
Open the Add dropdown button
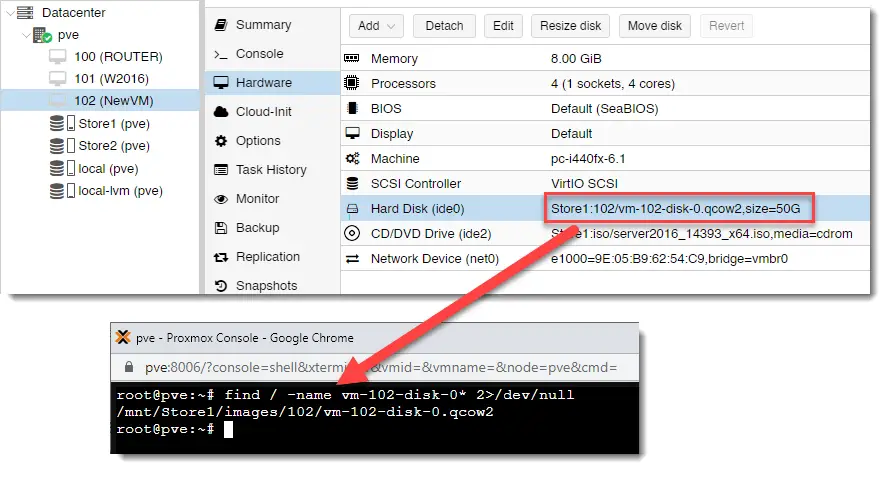[x=376, y=26]
